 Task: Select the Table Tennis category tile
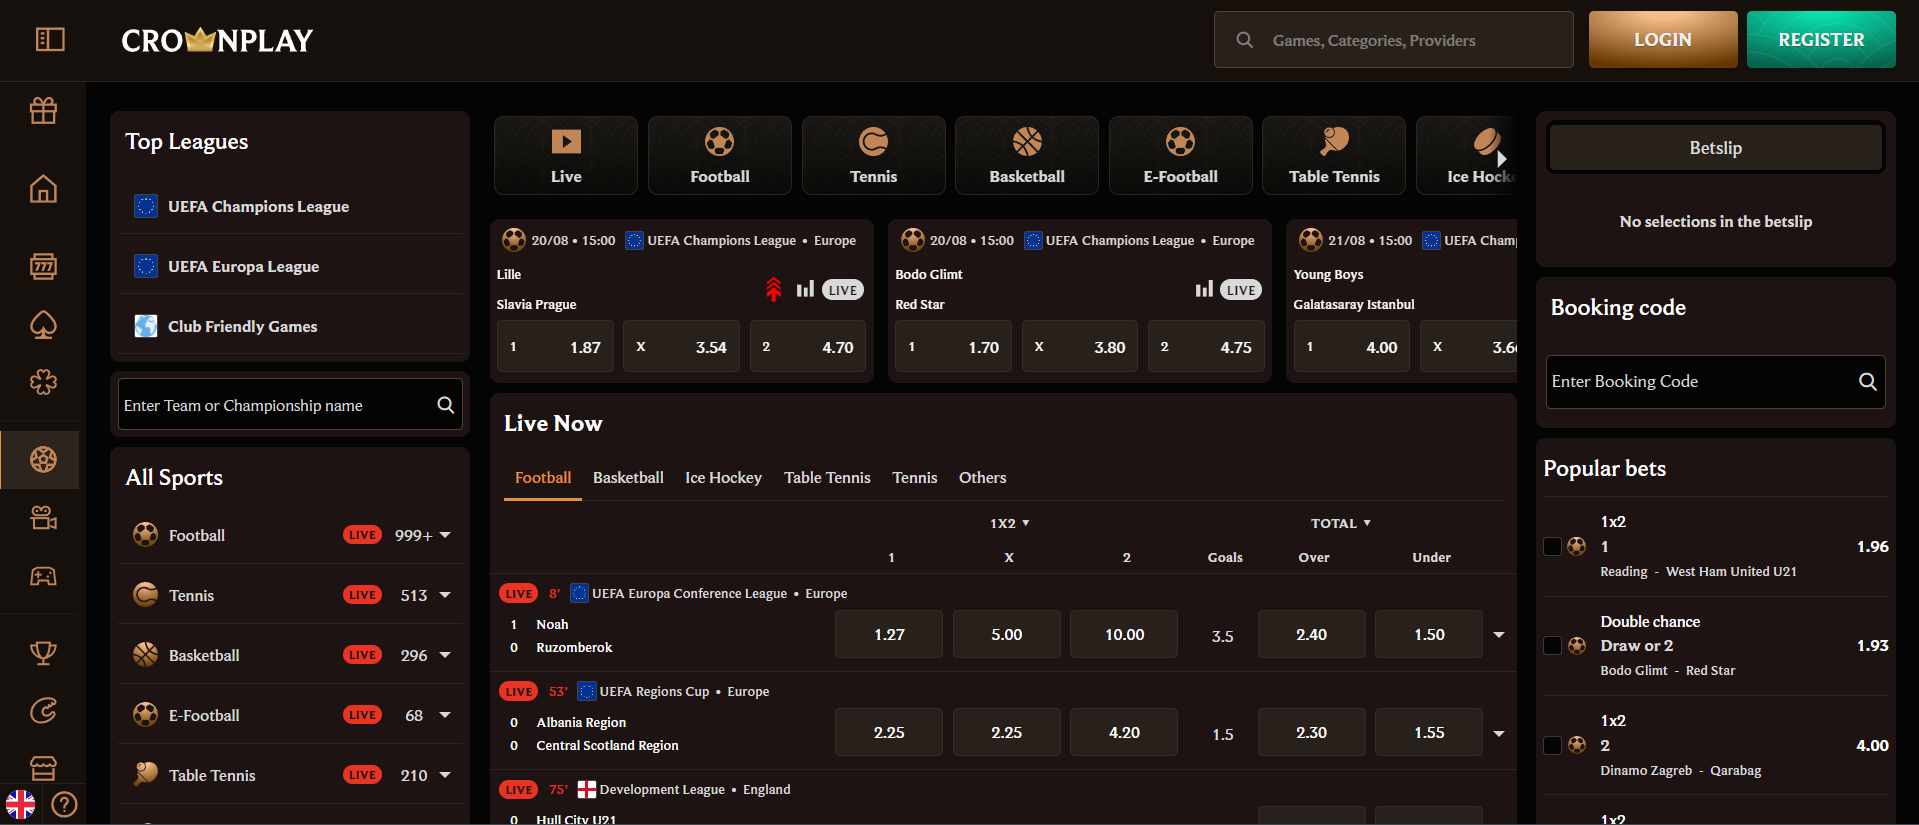pos(1334,155)
